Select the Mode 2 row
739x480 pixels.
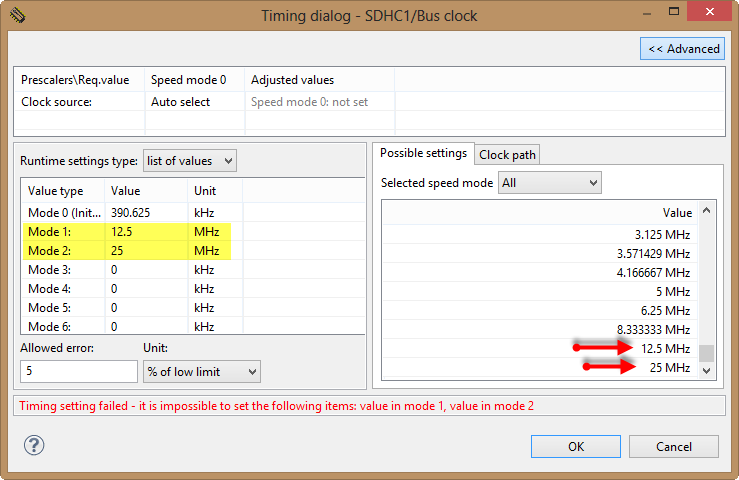pyautogui.click(x=126, y=250)
